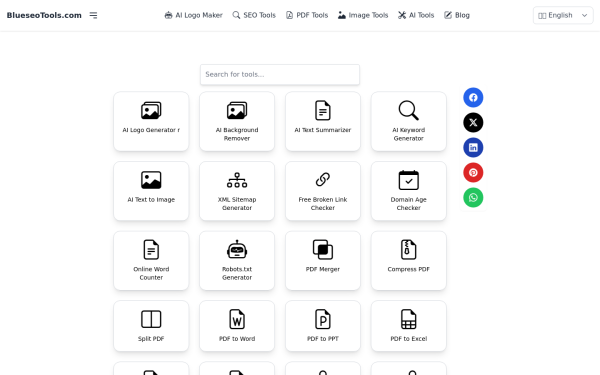Select the XML Sitemap Generator text label
This screenshot has width=600, height=375.
(237, 204)
